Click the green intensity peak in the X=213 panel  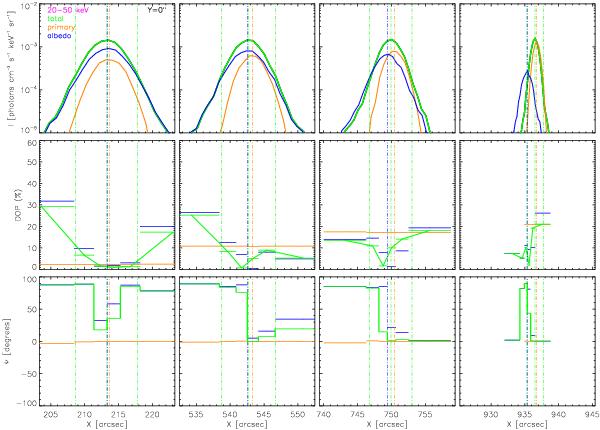coord(107,41)
